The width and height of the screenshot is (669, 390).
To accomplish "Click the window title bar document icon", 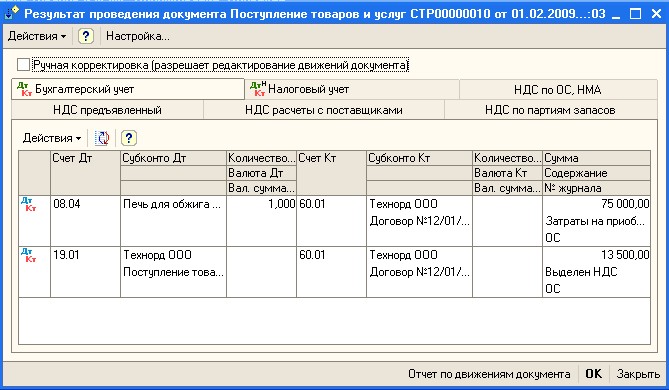I will pyautogui.click(x=12, y=14).
